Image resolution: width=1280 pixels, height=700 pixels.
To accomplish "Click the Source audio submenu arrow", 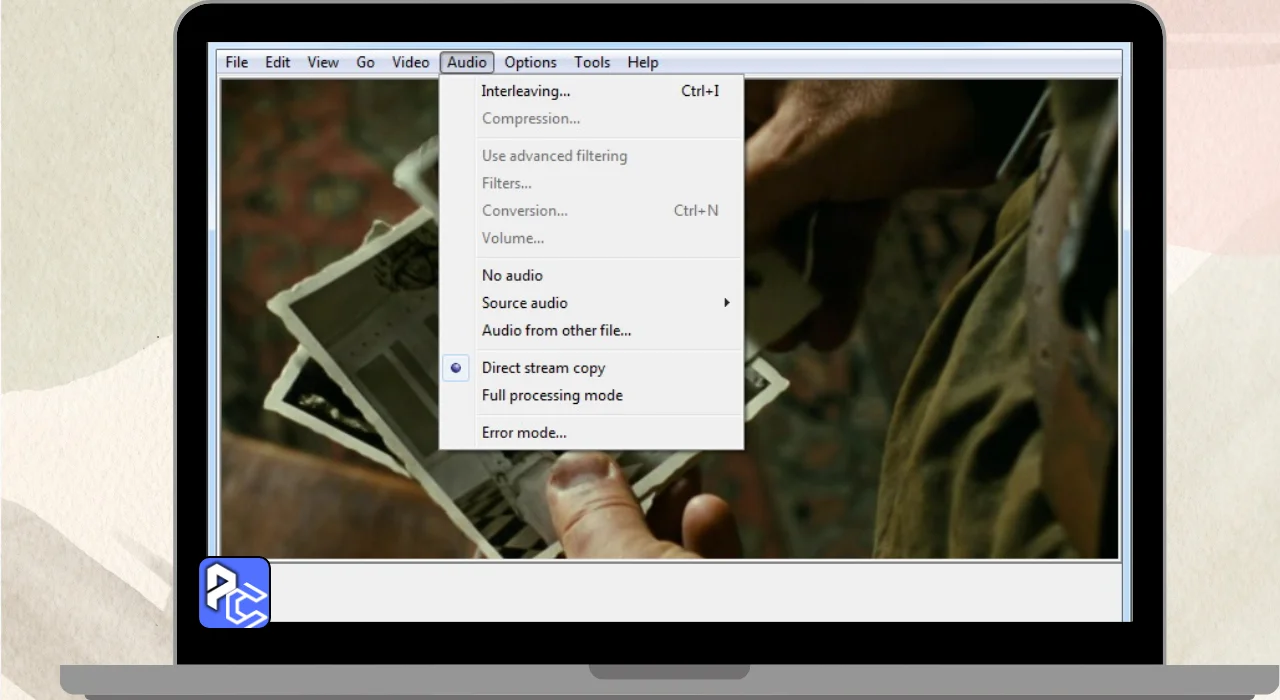I will click(727, 303).
